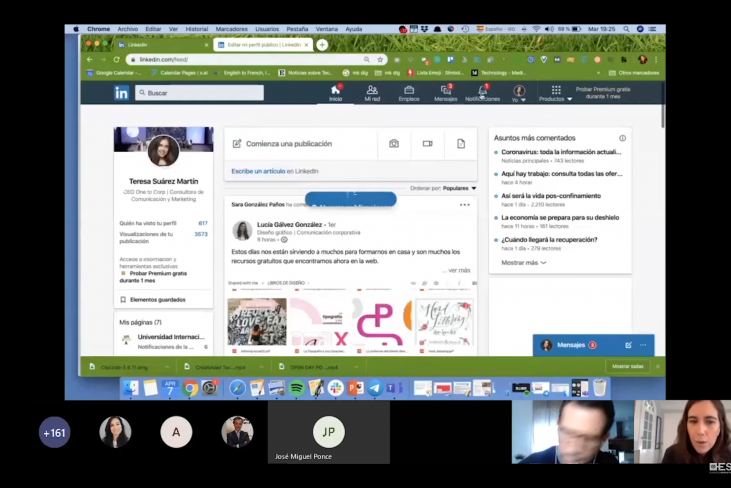Click Escribe un artículo link
Screen dimensions: 731x488
pyautogui.click(x=258, y=171)
